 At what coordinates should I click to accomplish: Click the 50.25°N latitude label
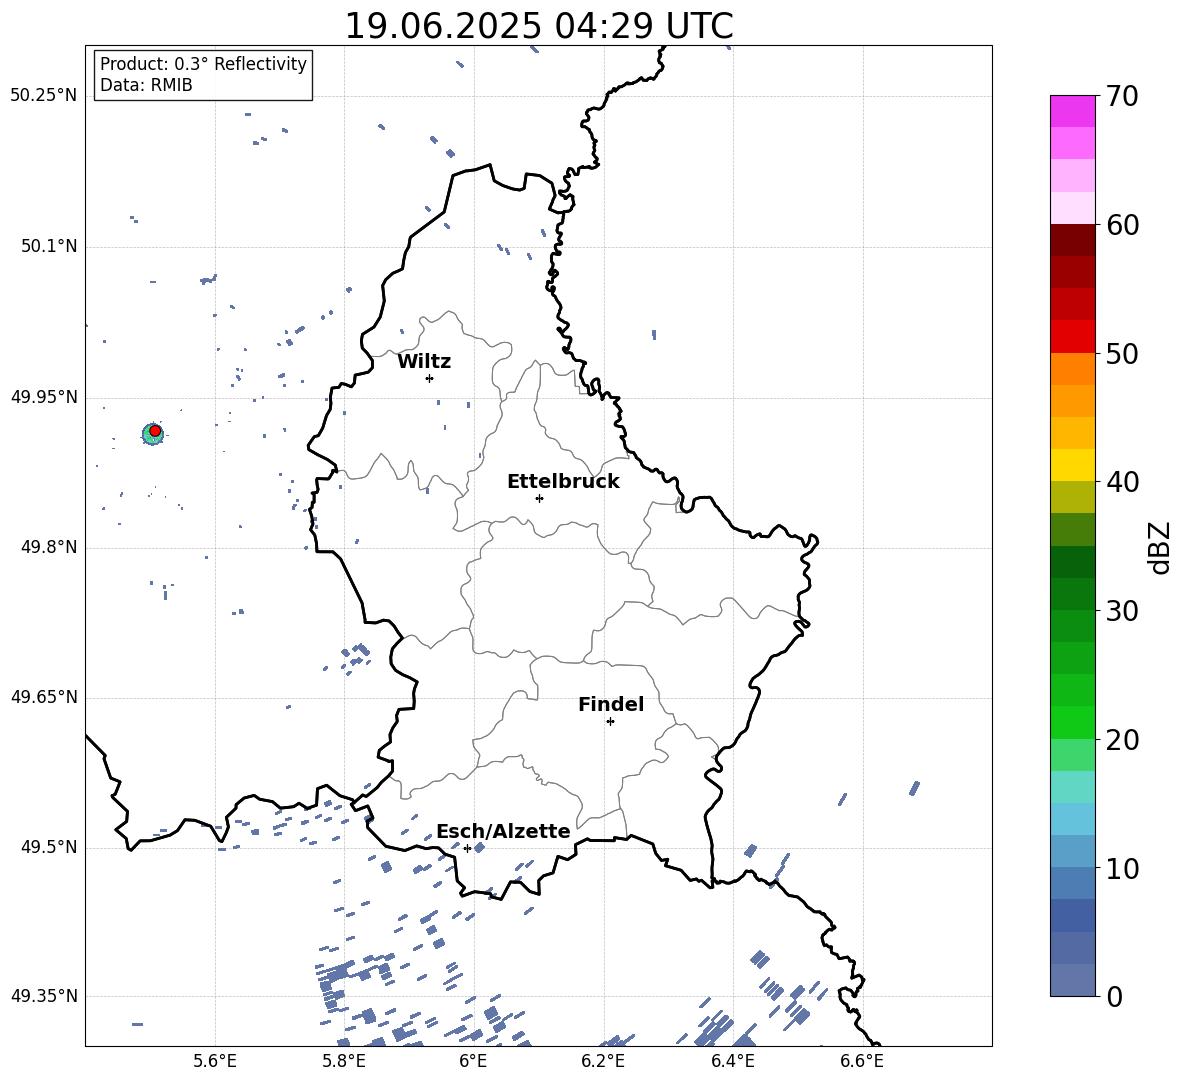(x=44, y=96)
